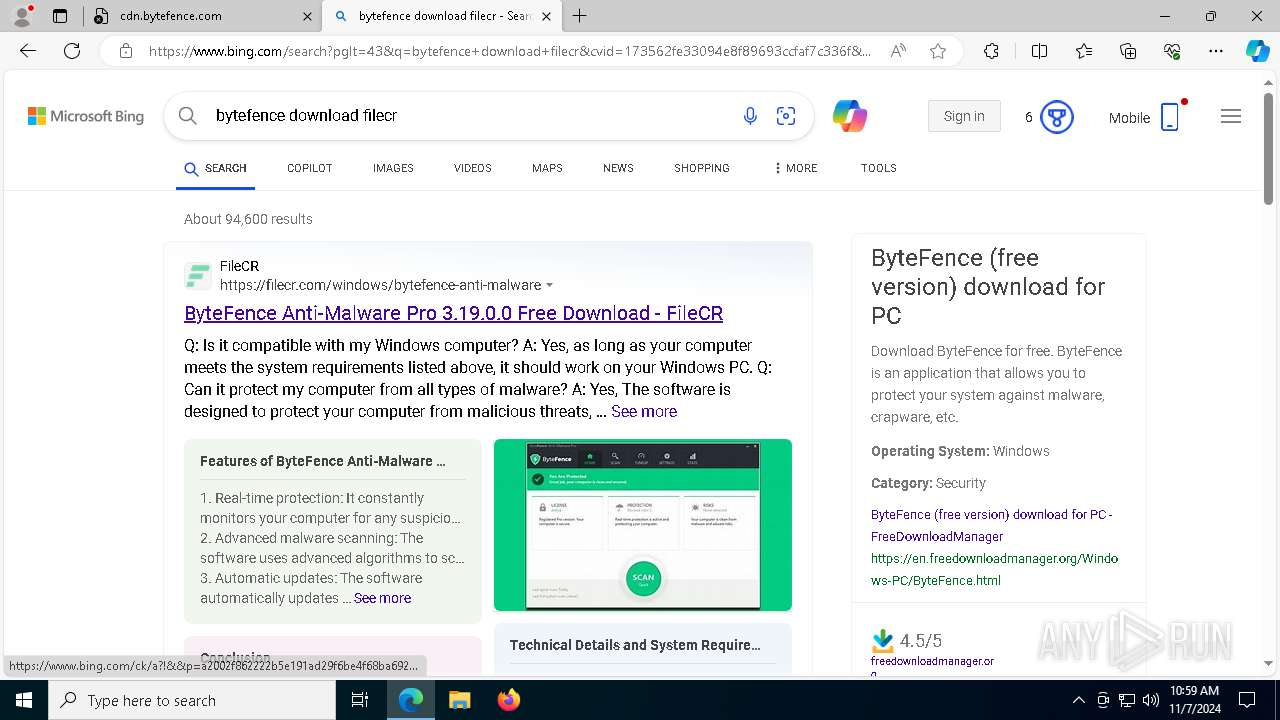
Task: Select the Maps search tab
Action: tap(547, 168)
